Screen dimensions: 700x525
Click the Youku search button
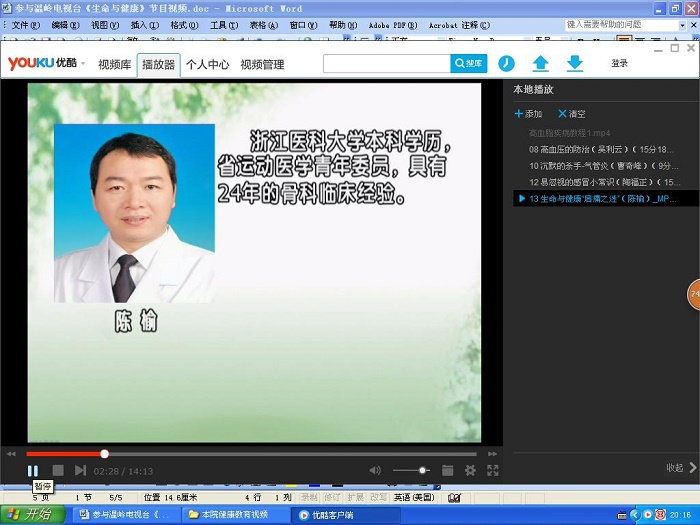click(468, 63)
